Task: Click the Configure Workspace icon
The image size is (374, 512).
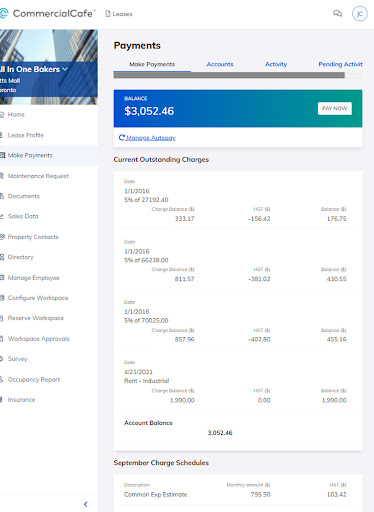Action: pyautogui.click(x=2, y=298)
